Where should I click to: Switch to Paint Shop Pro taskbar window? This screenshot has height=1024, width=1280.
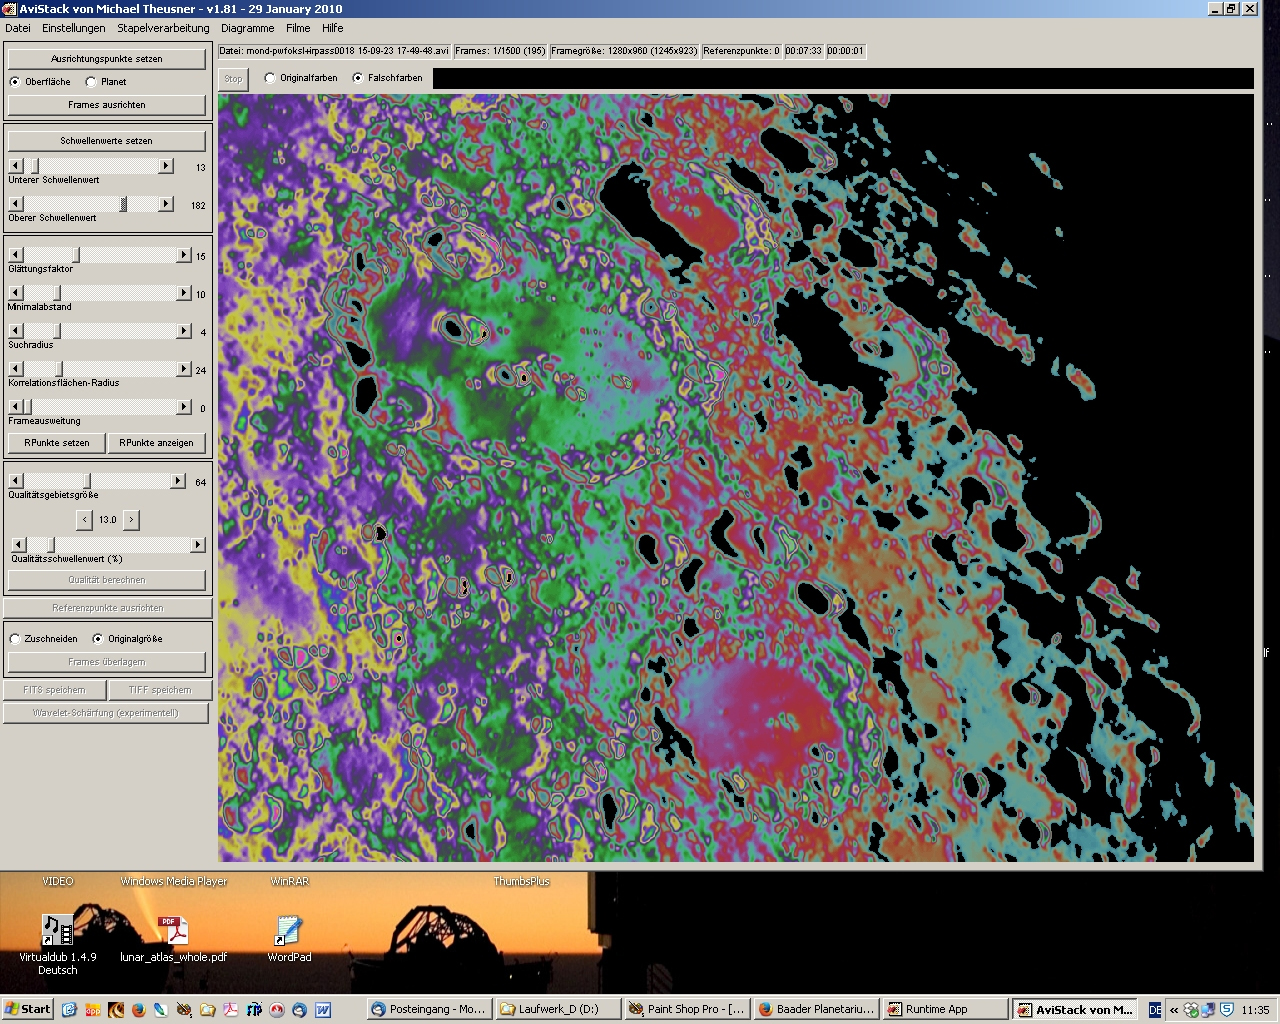point(686,1010)
